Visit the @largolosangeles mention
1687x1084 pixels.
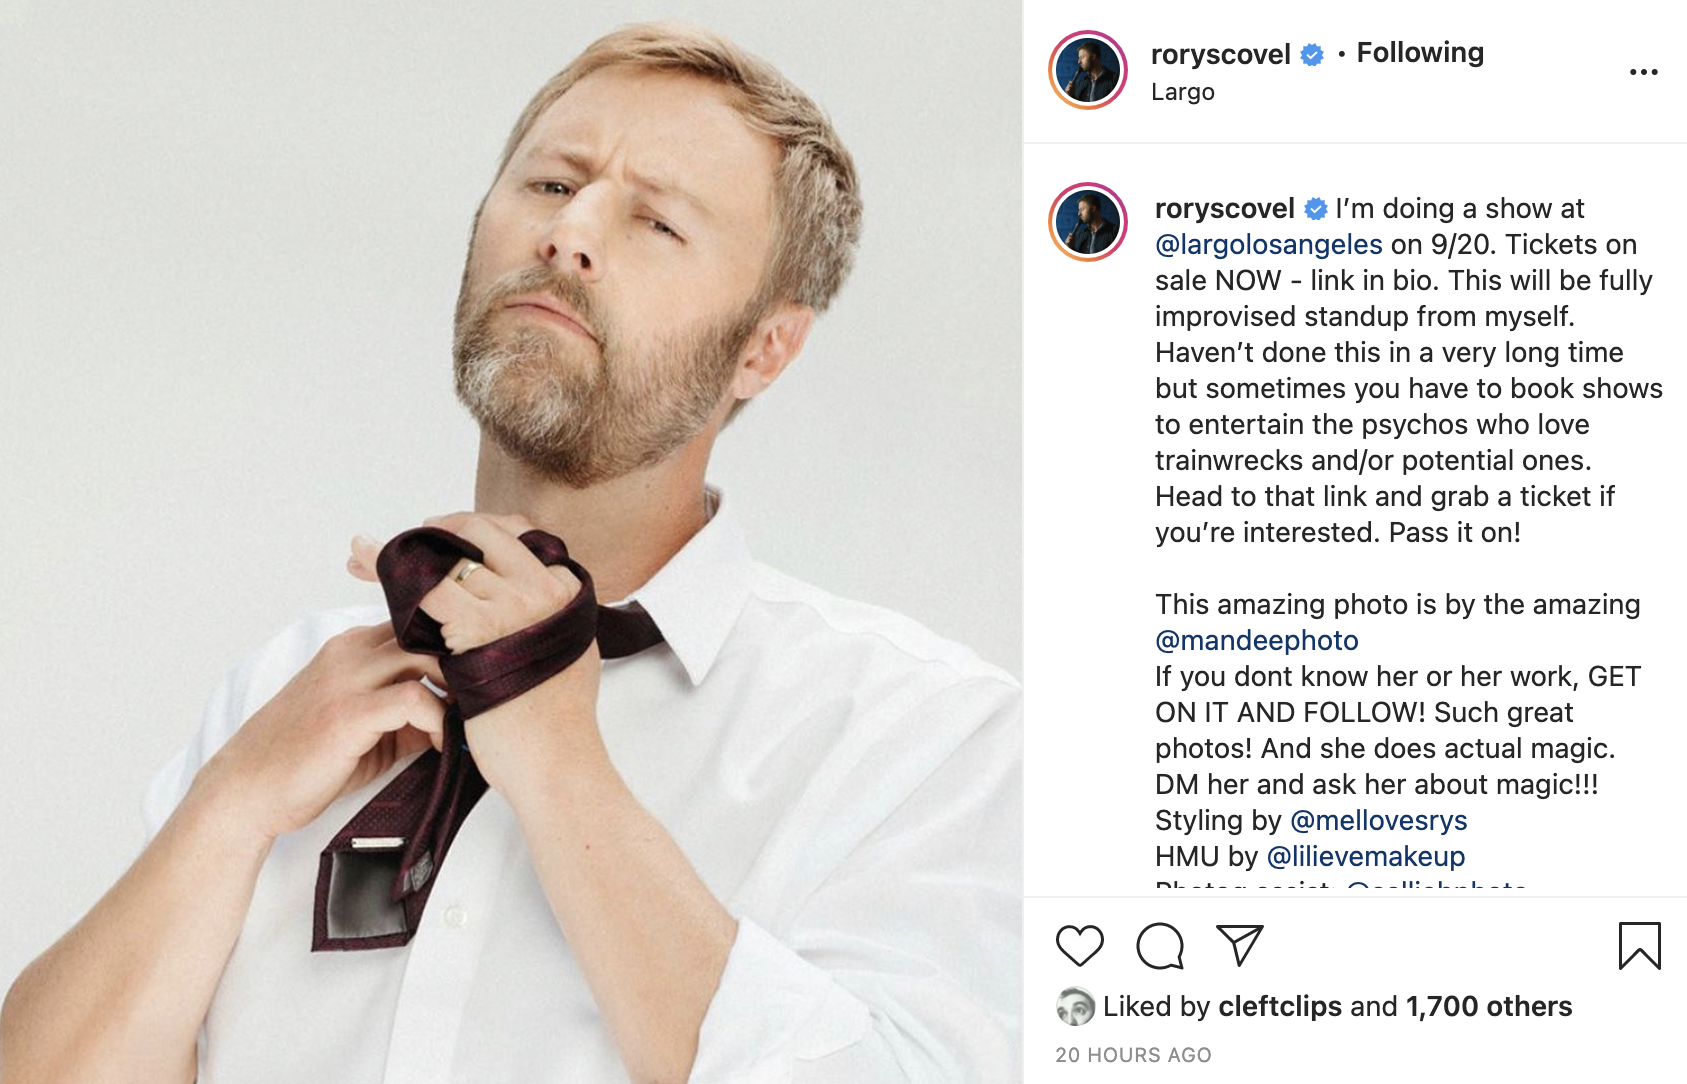pos(1268,244)
